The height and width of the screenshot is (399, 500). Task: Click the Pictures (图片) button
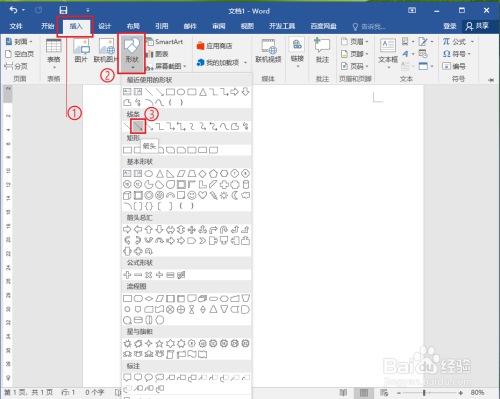pyautogui.click(x=81, y=50)
